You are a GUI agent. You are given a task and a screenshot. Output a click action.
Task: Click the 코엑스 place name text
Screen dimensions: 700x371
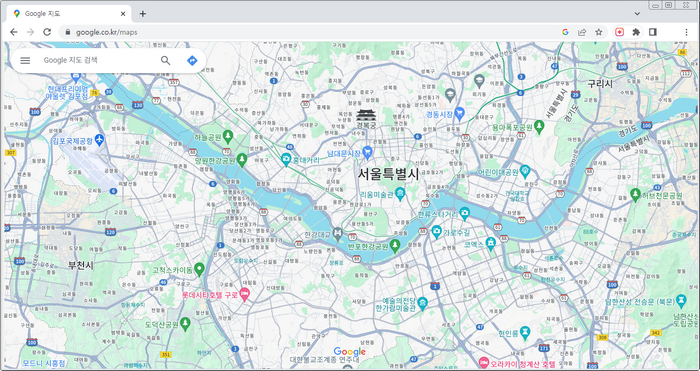474,245
